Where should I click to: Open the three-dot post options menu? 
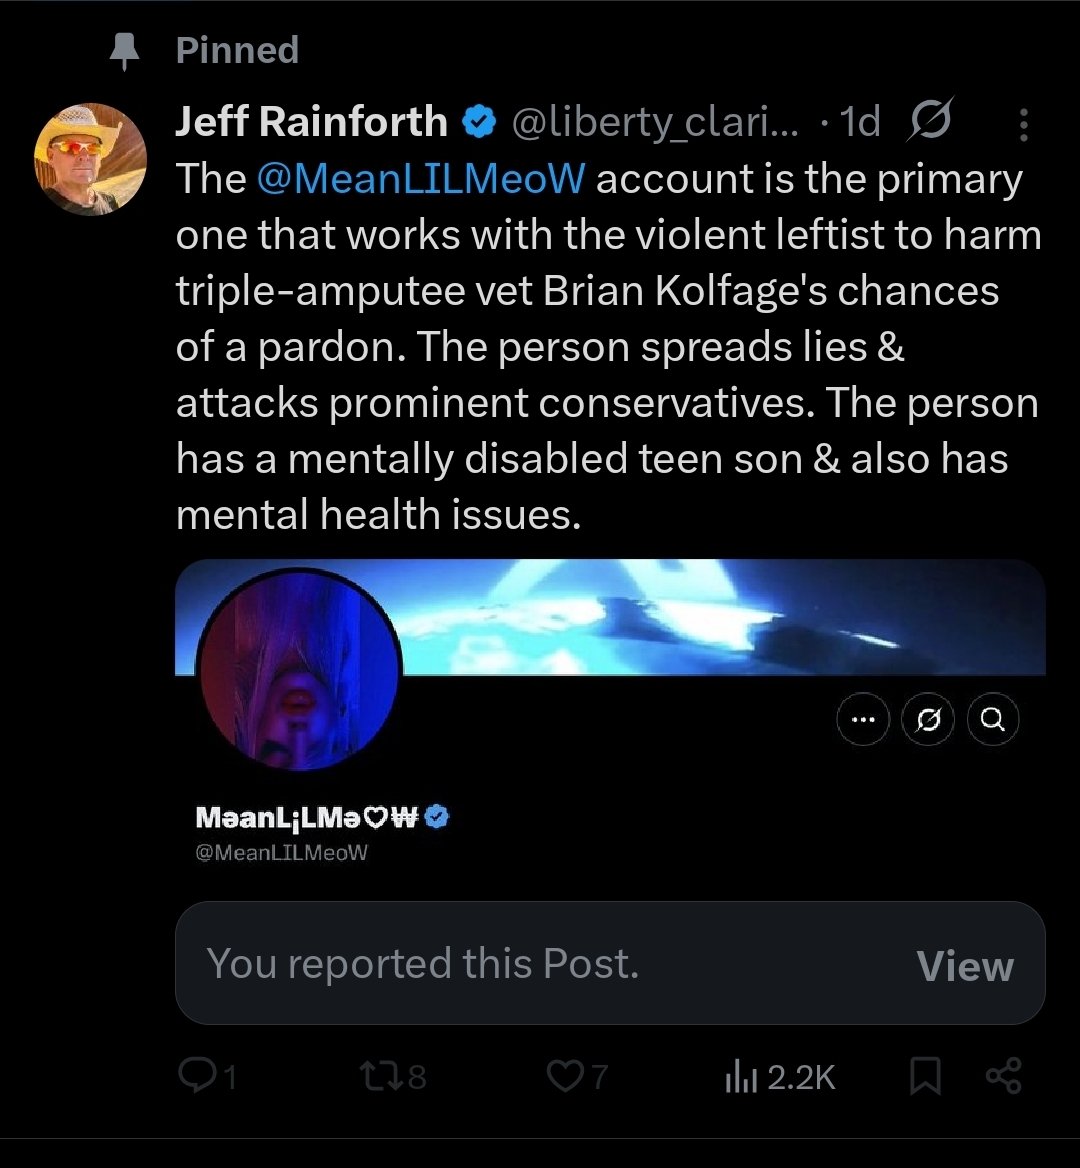[x=1023, y=124]
